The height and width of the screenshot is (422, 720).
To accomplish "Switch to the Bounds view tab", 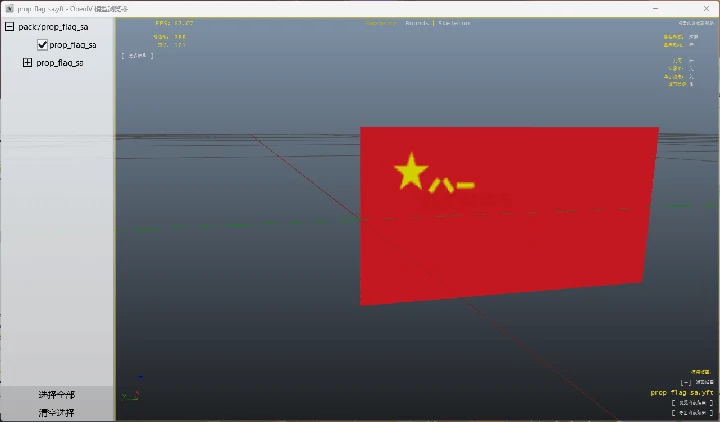I will click(x=417, y=23).
